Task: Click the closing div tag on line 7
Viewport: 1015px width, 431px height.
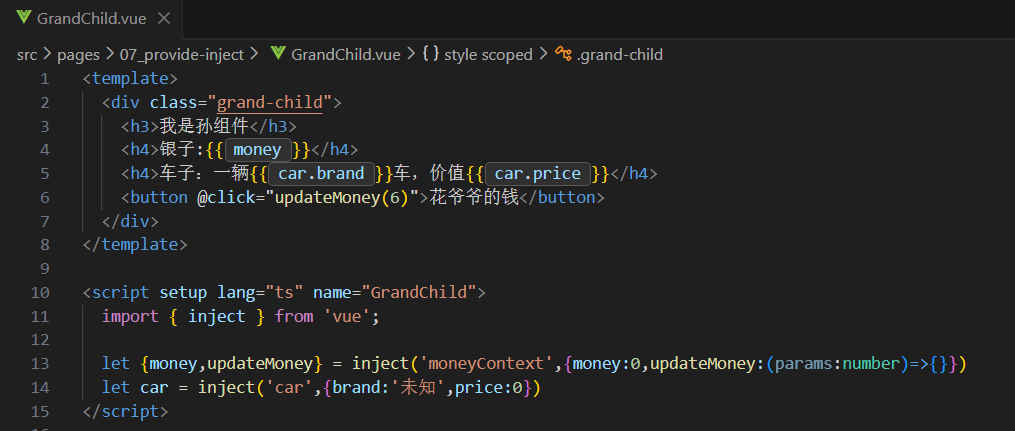Action: (130, 221)
